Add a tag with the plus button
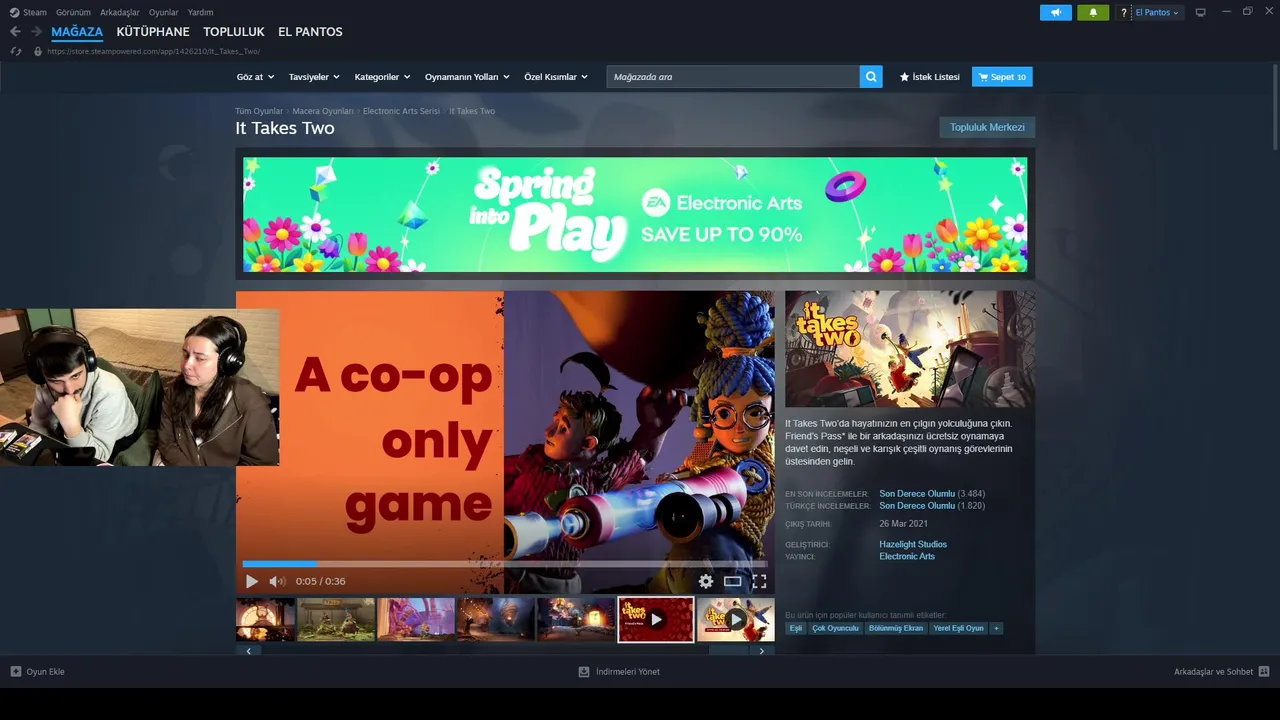 point(996,628)
